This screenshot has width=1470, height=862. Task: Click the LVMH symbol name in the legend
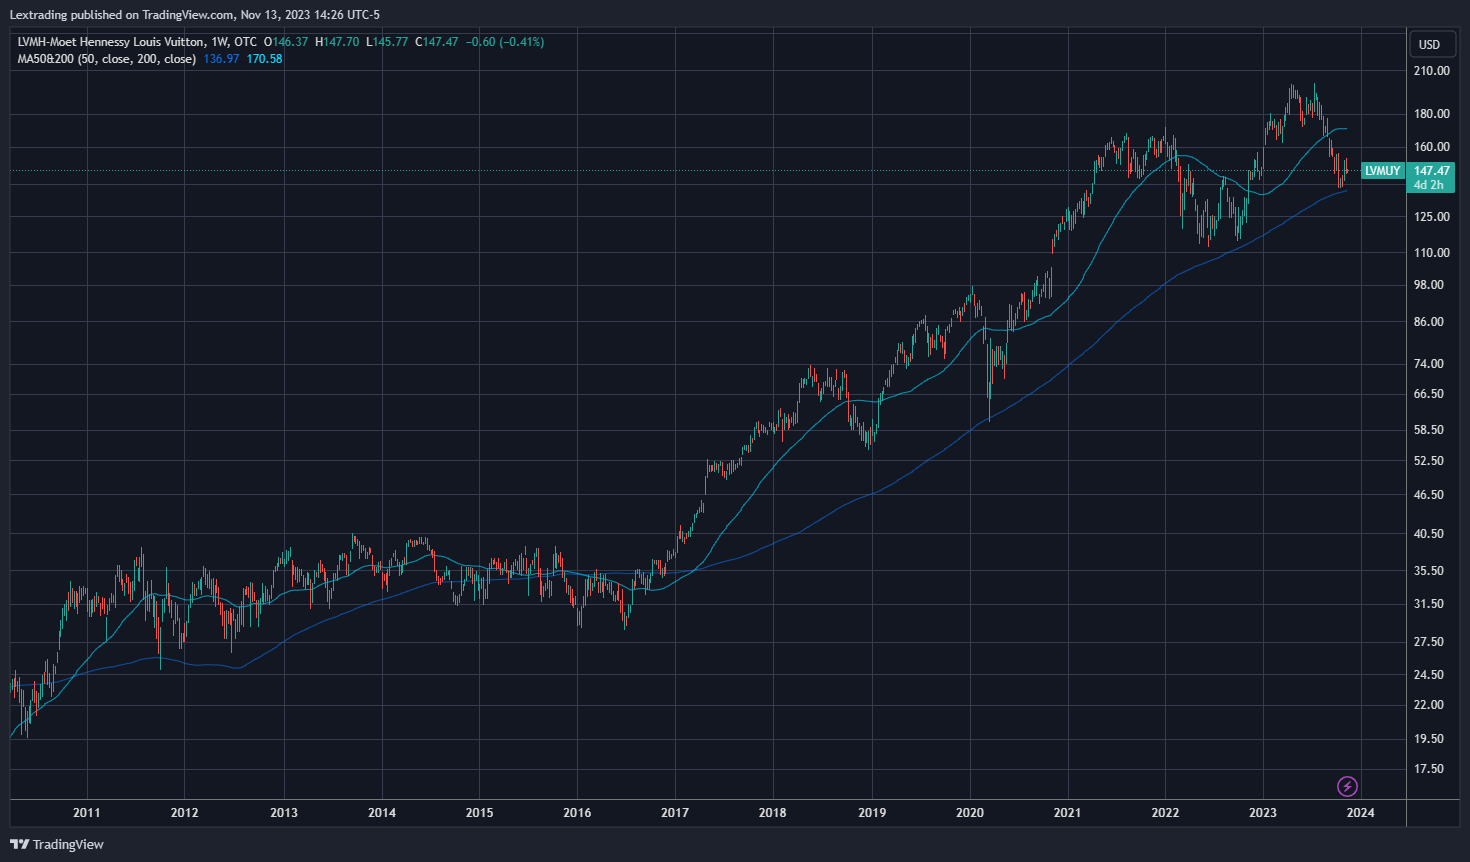coord(109,42)
